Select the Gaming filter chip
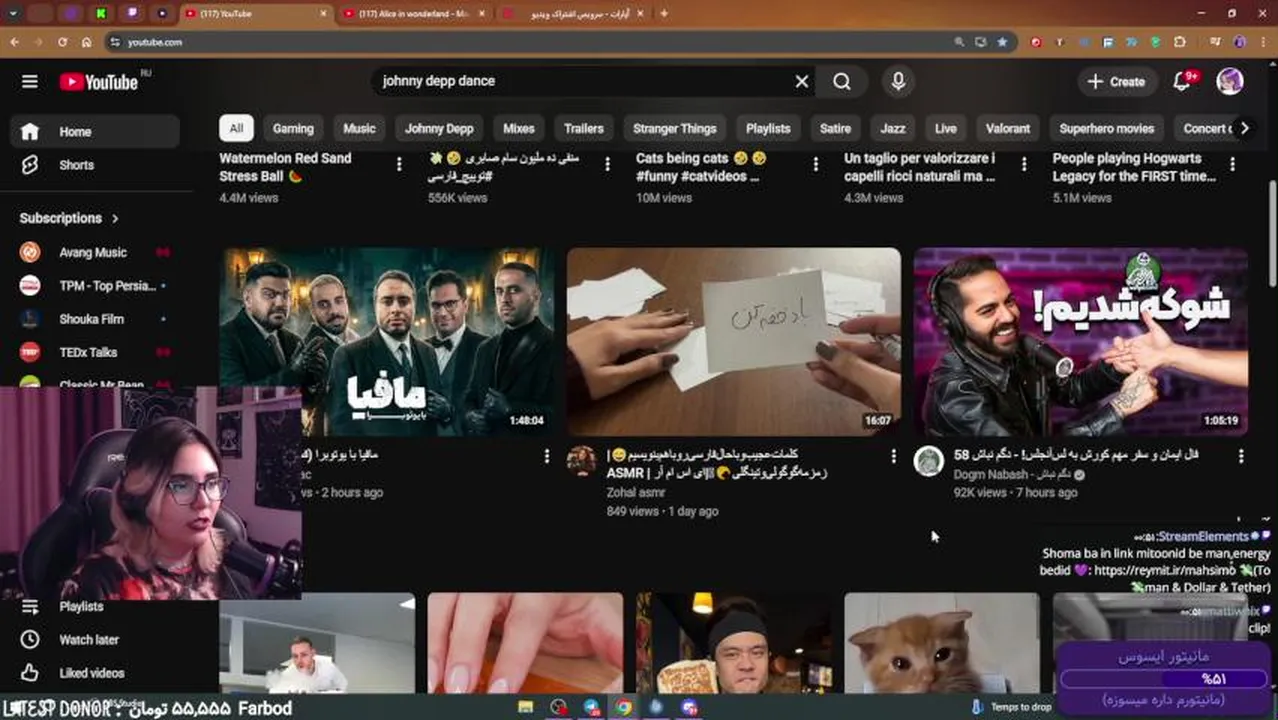 (293, 128)
